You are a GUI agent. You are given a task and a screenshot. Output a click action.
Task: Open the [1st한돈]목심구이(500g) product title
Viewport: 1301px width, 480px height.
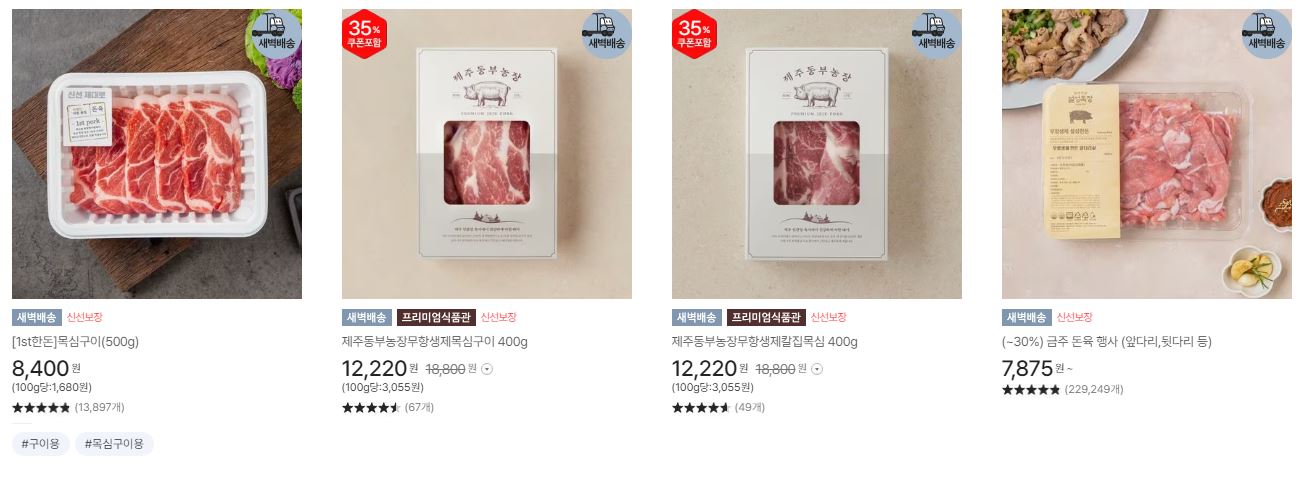point(75,342)
